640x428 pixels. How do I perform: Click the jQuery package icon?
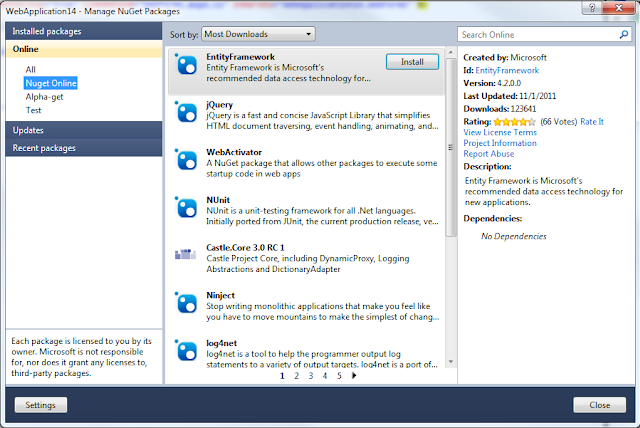pyautogui.click(x=186, y=112)
